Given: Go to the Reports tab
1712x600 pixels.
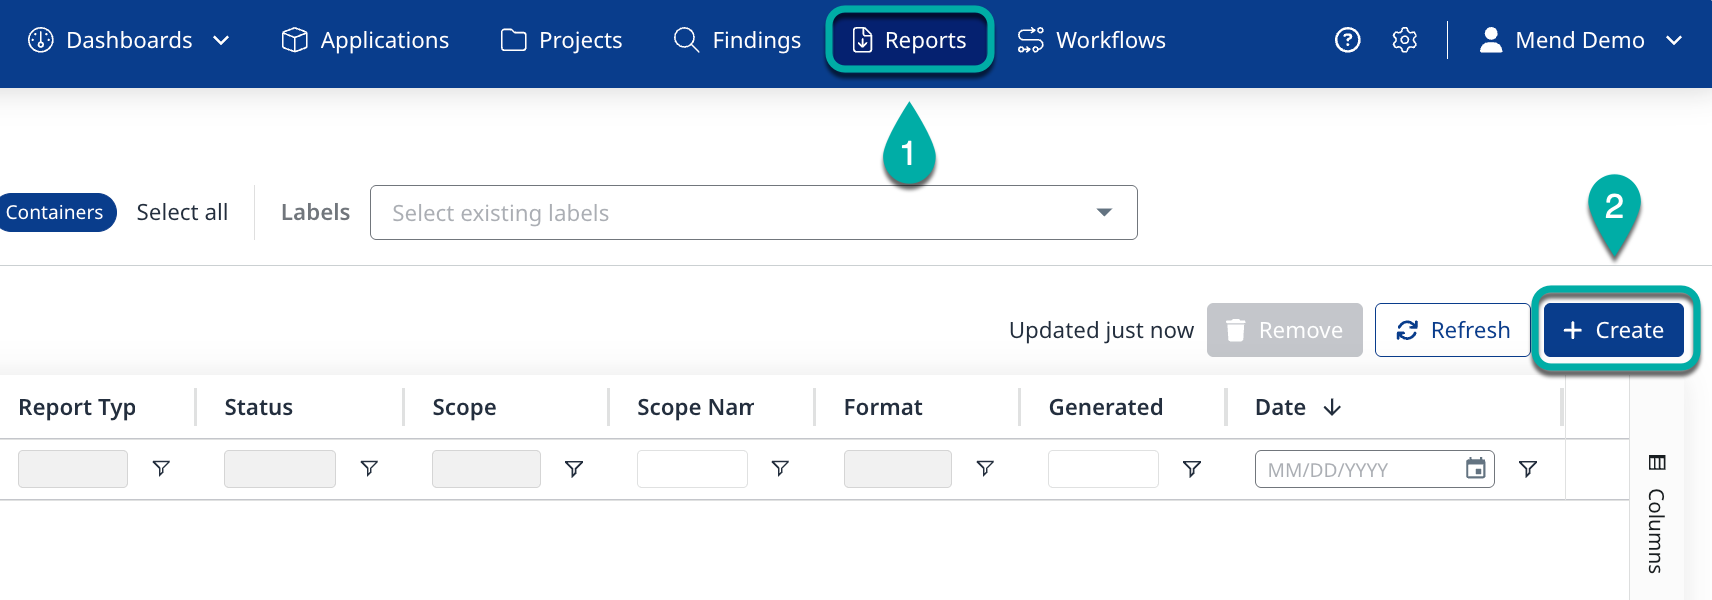Looking at the screenshot, I should pos(910,40).
